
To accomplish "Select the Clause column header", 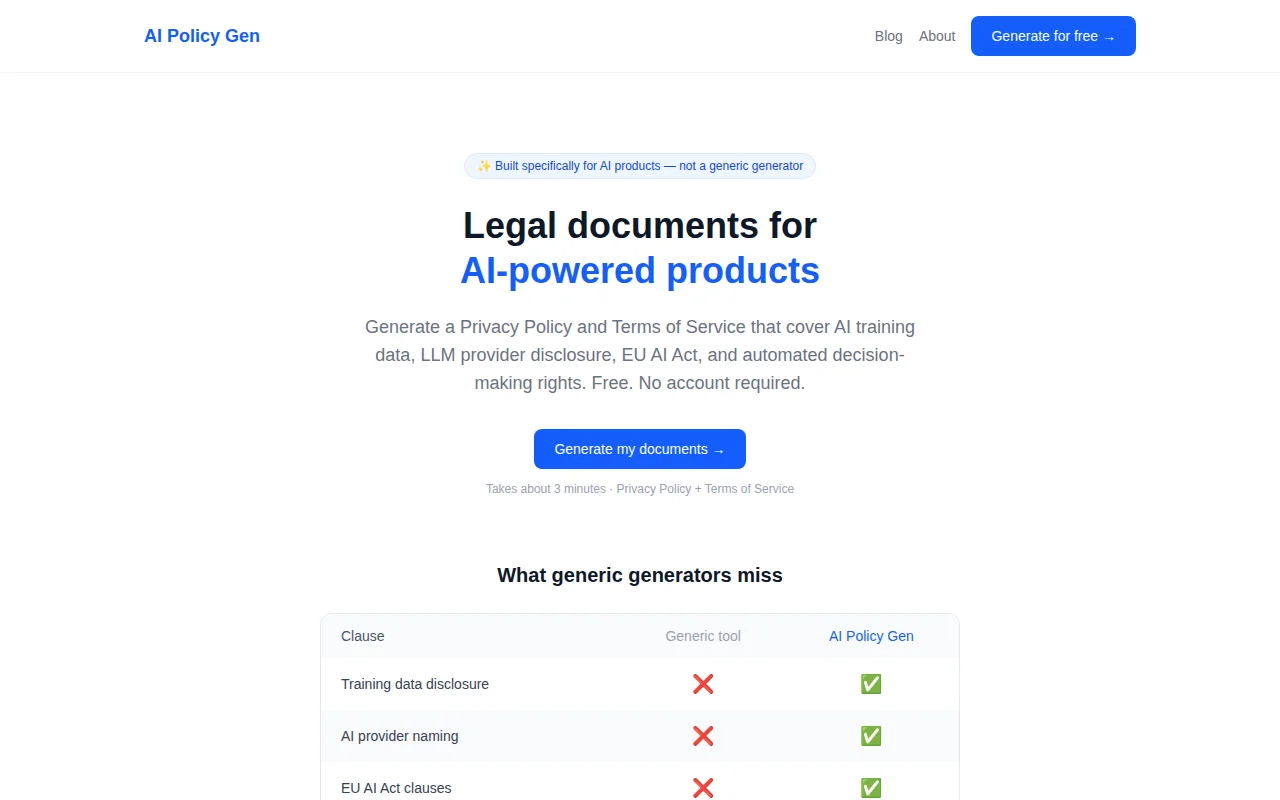I will click(x=363, y=636).
